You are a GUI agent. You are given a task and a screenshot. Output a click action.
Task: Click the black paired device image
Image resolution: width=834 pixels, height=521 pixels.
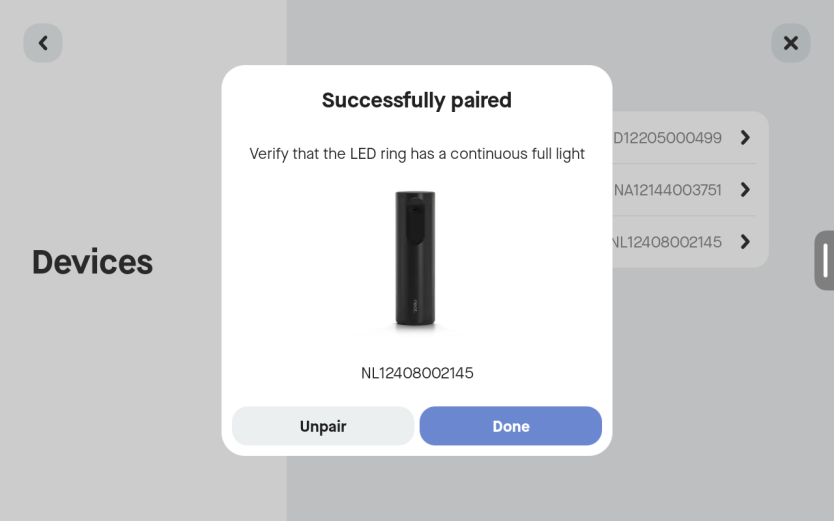coord(414,258)
